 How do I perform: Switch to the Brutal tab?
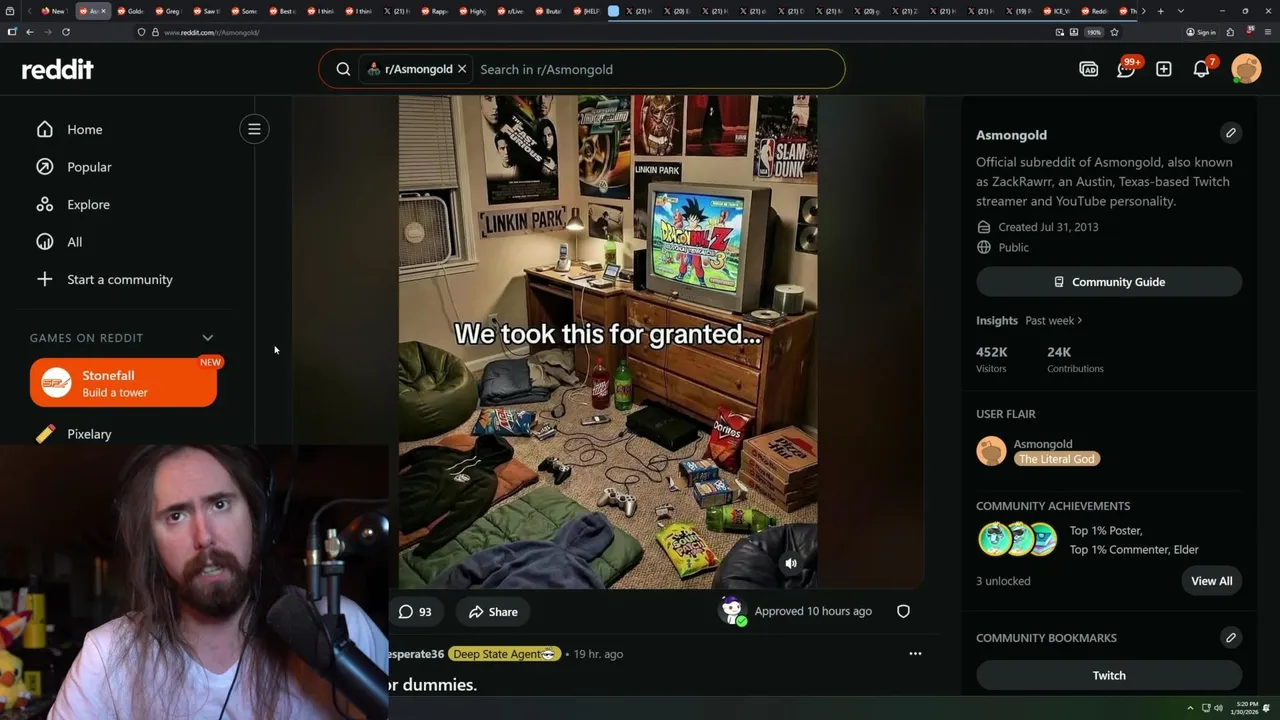548,11
